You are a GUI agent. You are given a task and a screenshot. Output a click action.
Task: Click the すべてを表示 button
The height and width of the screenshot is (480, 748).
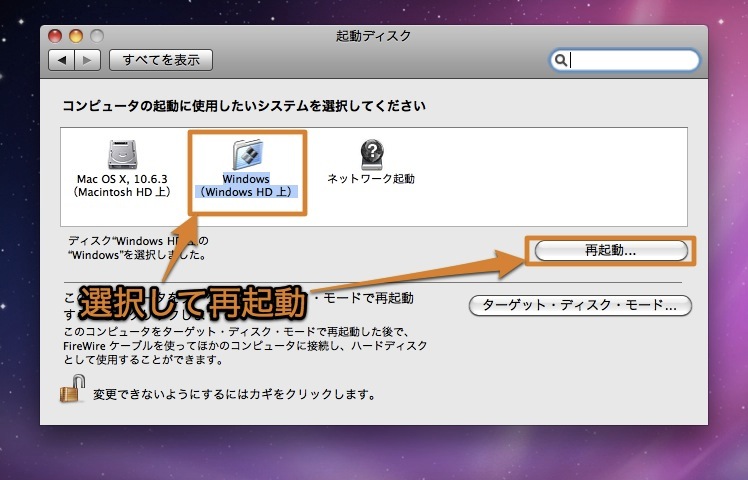[161, 60]
